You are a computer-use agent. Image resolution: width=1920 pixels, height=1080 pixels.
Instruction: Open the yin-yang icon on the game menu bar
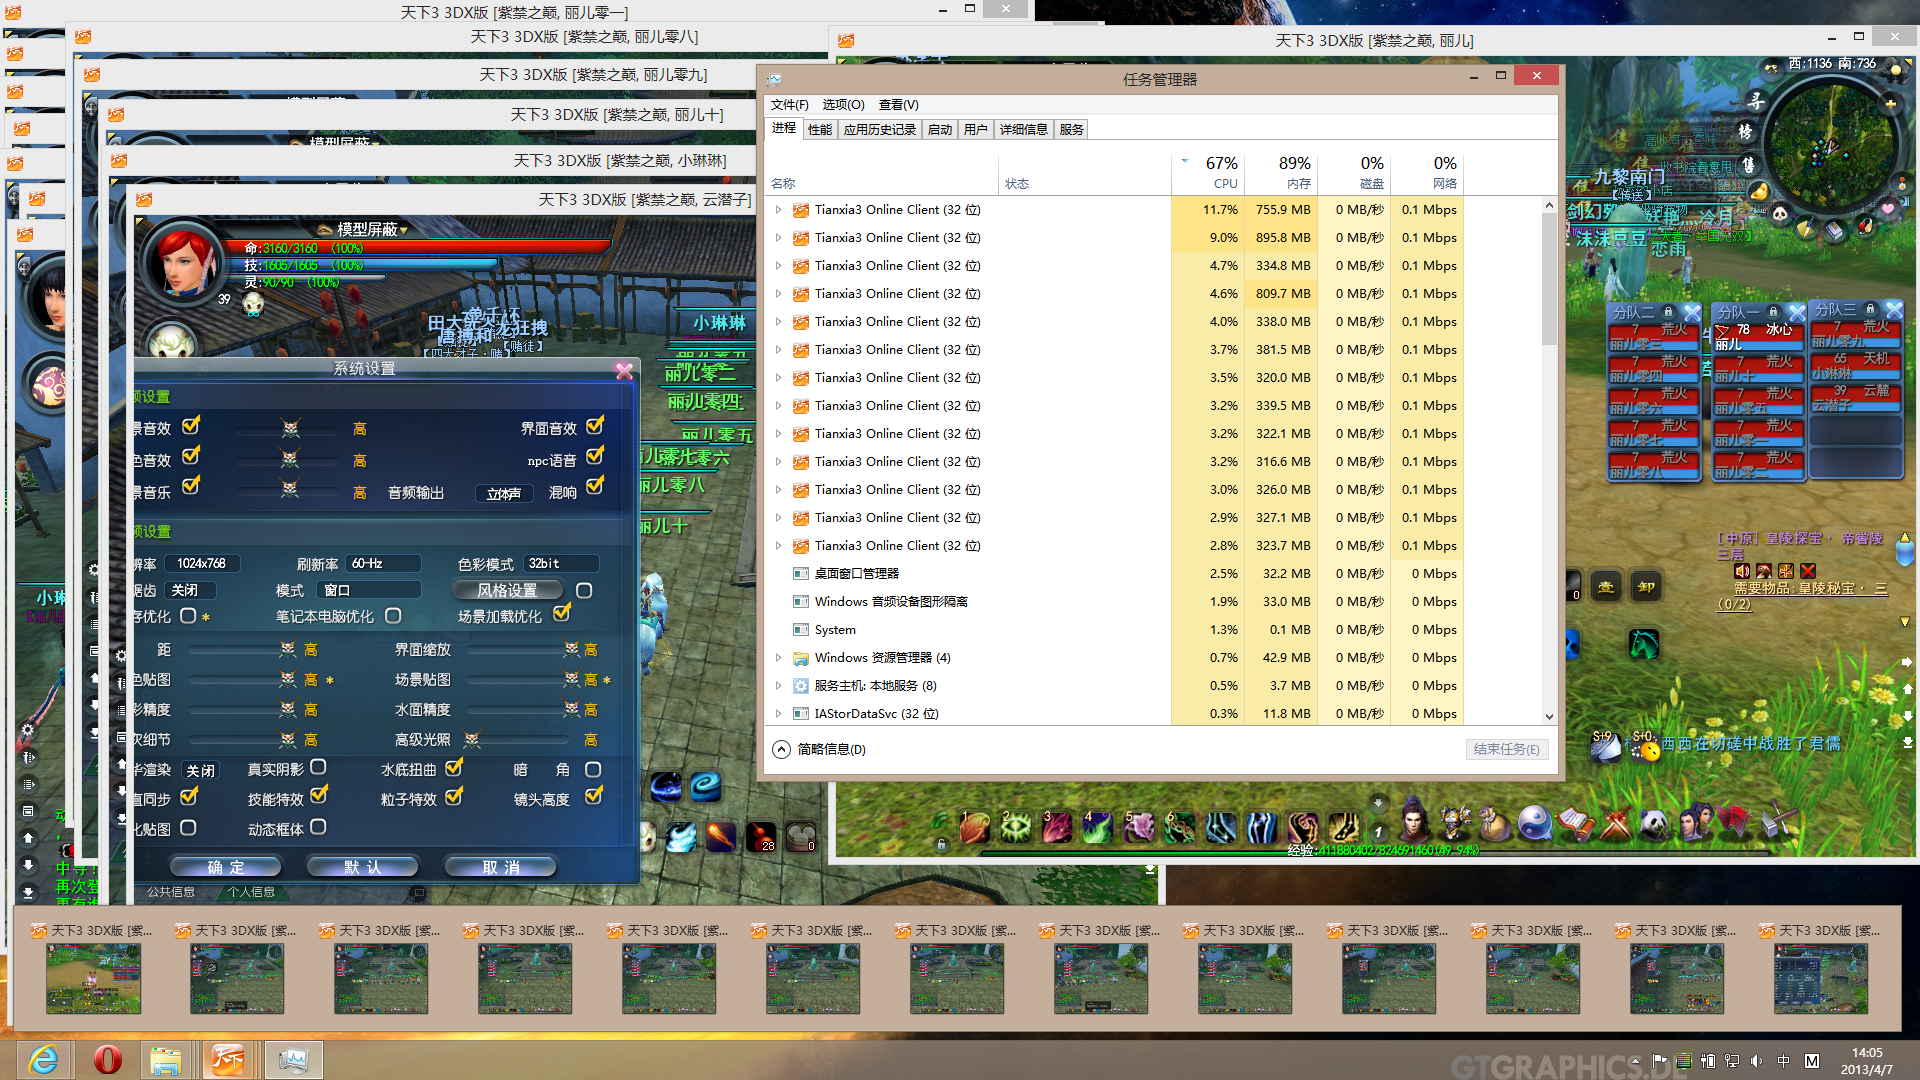click(x=1534, y=823)
